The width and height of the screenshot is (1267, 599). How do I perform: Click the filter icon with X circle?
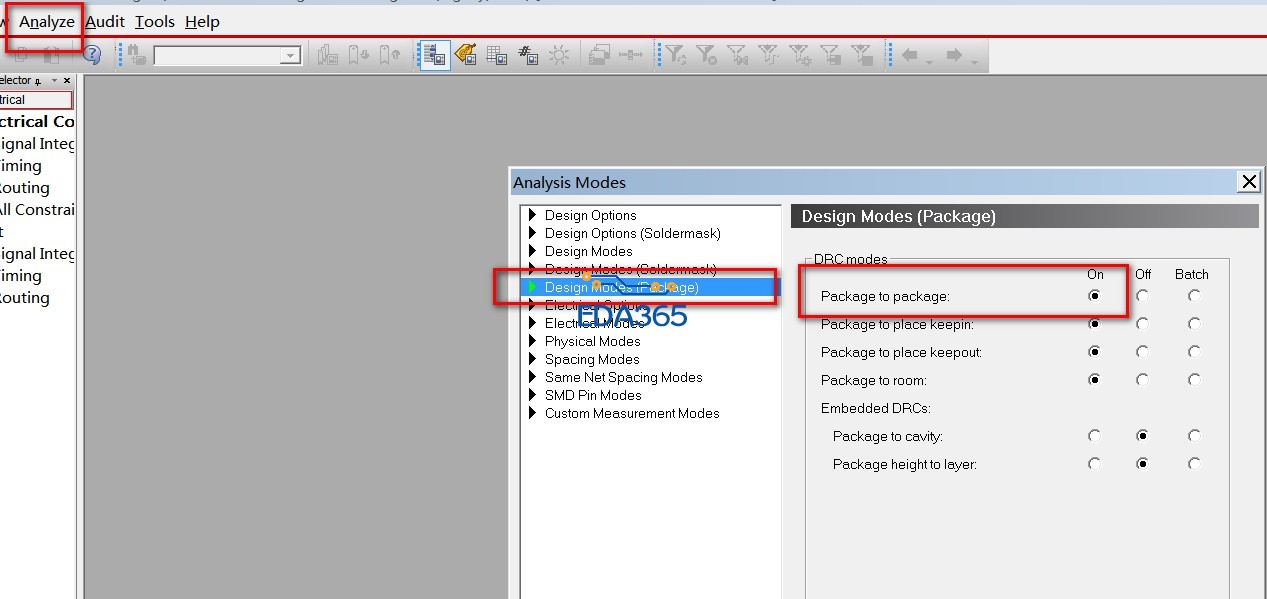(707, 56)
